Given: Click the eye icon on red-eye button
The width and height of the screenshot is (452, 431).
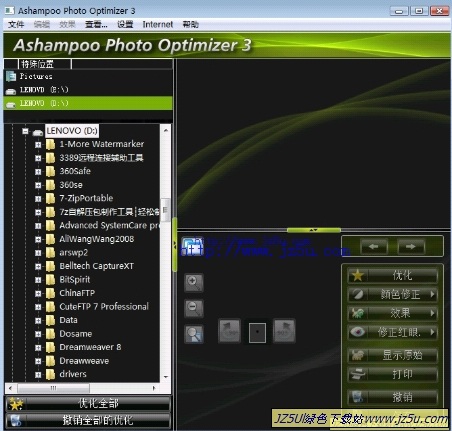Looking at the screenshot, I should tap(358, 332).
